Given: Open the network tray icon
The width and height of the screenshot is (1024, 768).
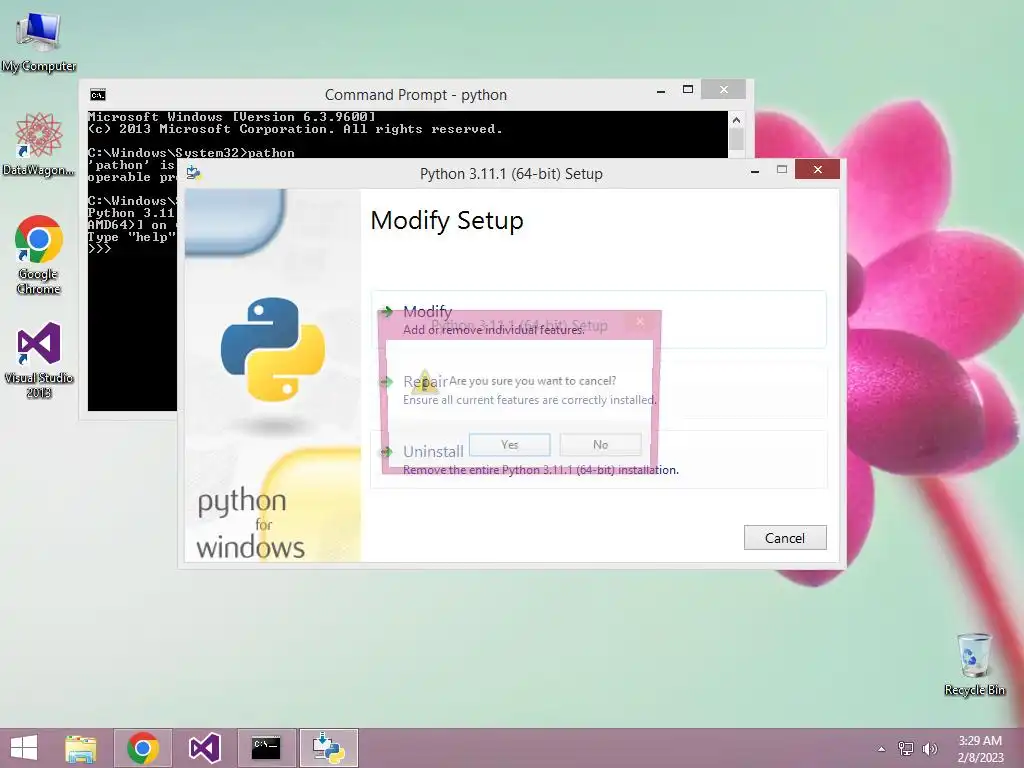Looking at the screenshot, I should click(x=906, y=748).
